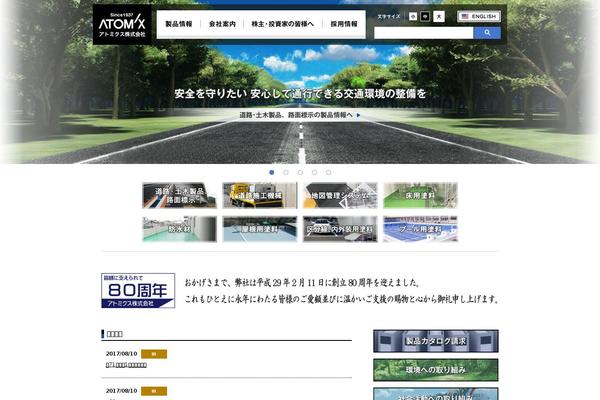This screenshot has height=400, width=600.
Task: Set font size to small (小)
Action: pyautogui.click(x=413, y=16)
